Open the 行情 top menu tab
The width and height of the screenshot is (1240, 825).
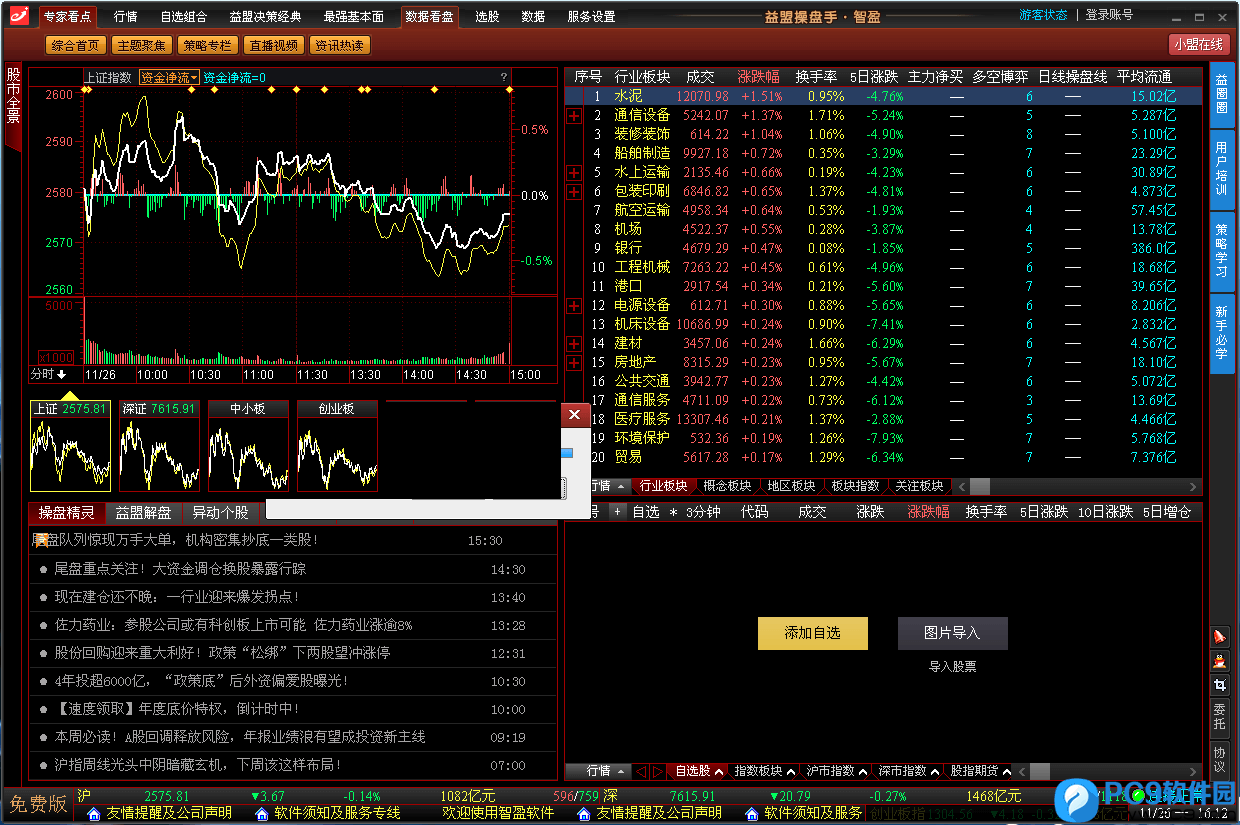coord(126,16)
